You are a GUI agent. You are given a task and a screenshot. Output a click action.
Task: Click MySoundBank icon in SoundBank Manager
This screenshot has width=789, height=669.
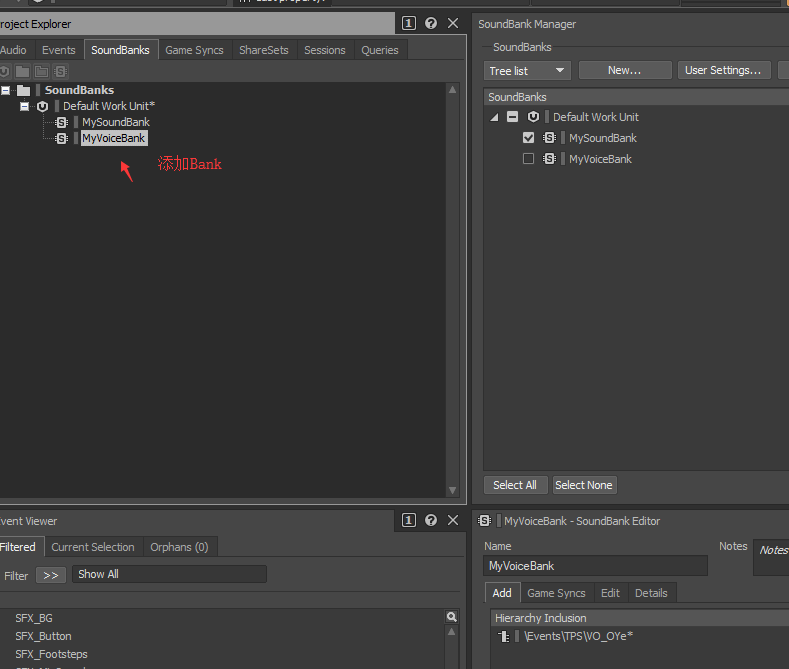549,138
